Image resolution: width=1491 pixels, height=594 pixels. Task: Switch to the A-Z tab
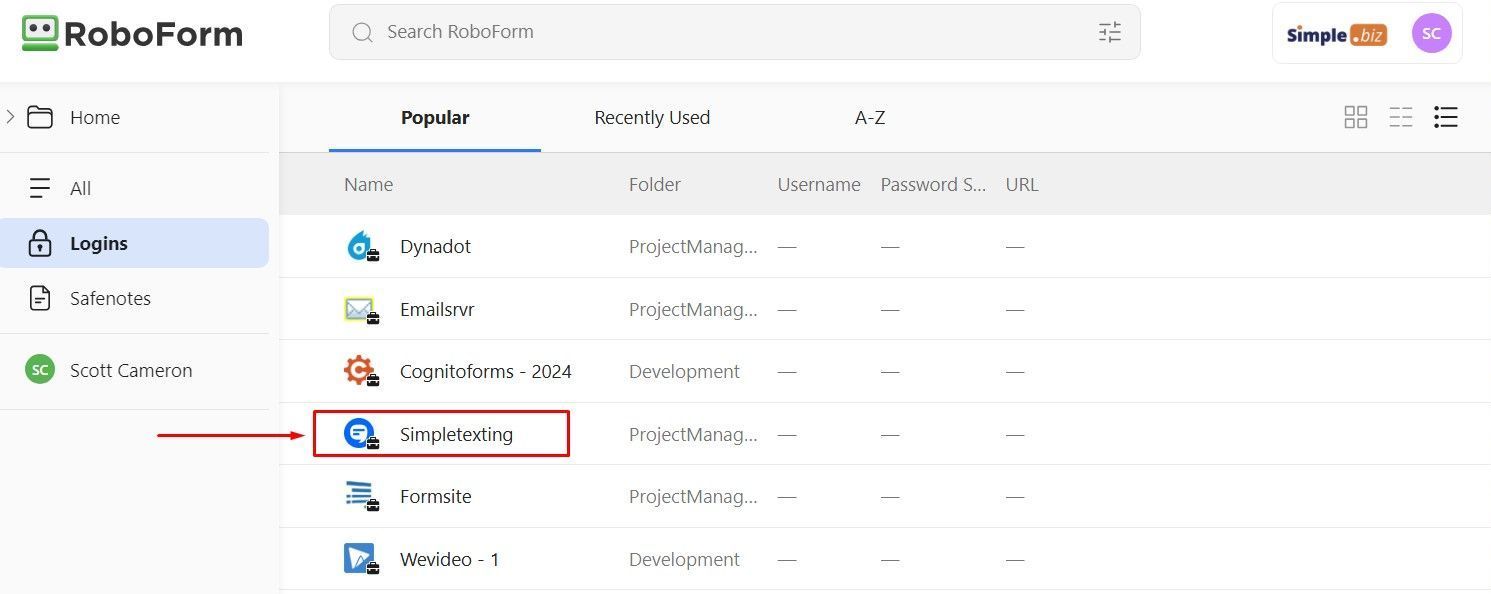click(x=870, y=118)
